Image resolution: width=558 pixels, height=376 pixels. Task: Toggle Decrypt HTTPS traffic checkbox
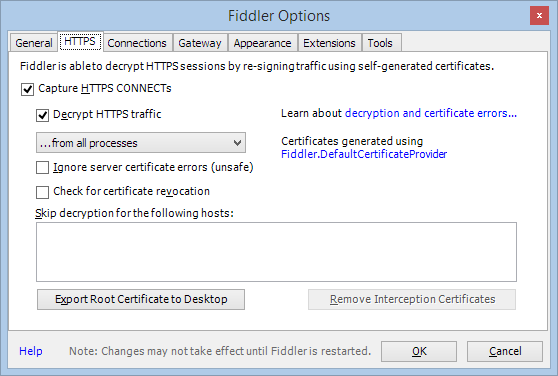(x=42, y=115)
